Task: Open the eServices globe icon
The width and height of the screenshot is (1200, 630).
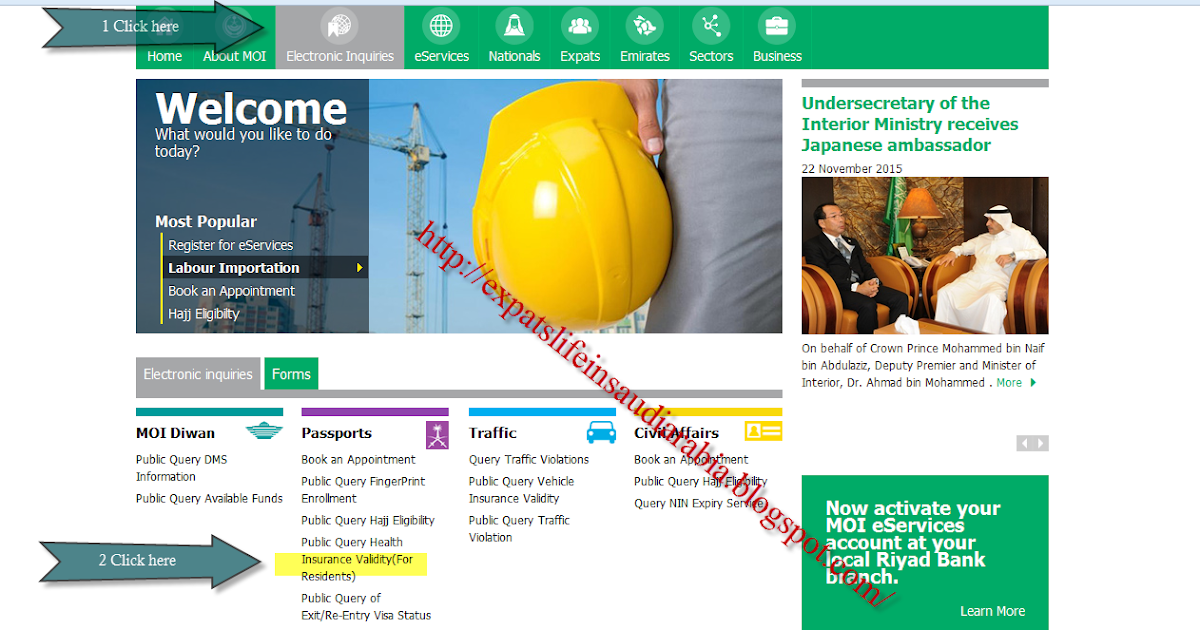Action: point(441,27)
